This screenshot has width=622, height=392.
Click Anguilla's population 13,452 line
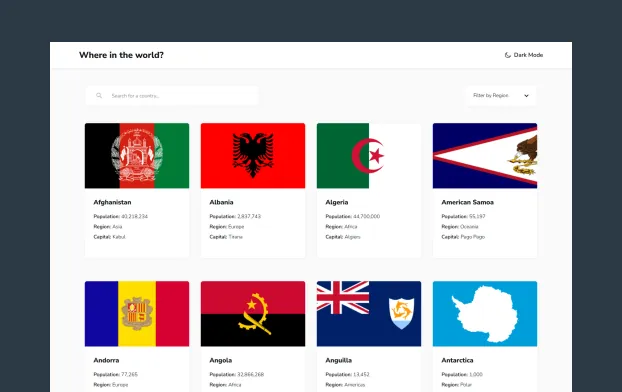click(347, 375)
